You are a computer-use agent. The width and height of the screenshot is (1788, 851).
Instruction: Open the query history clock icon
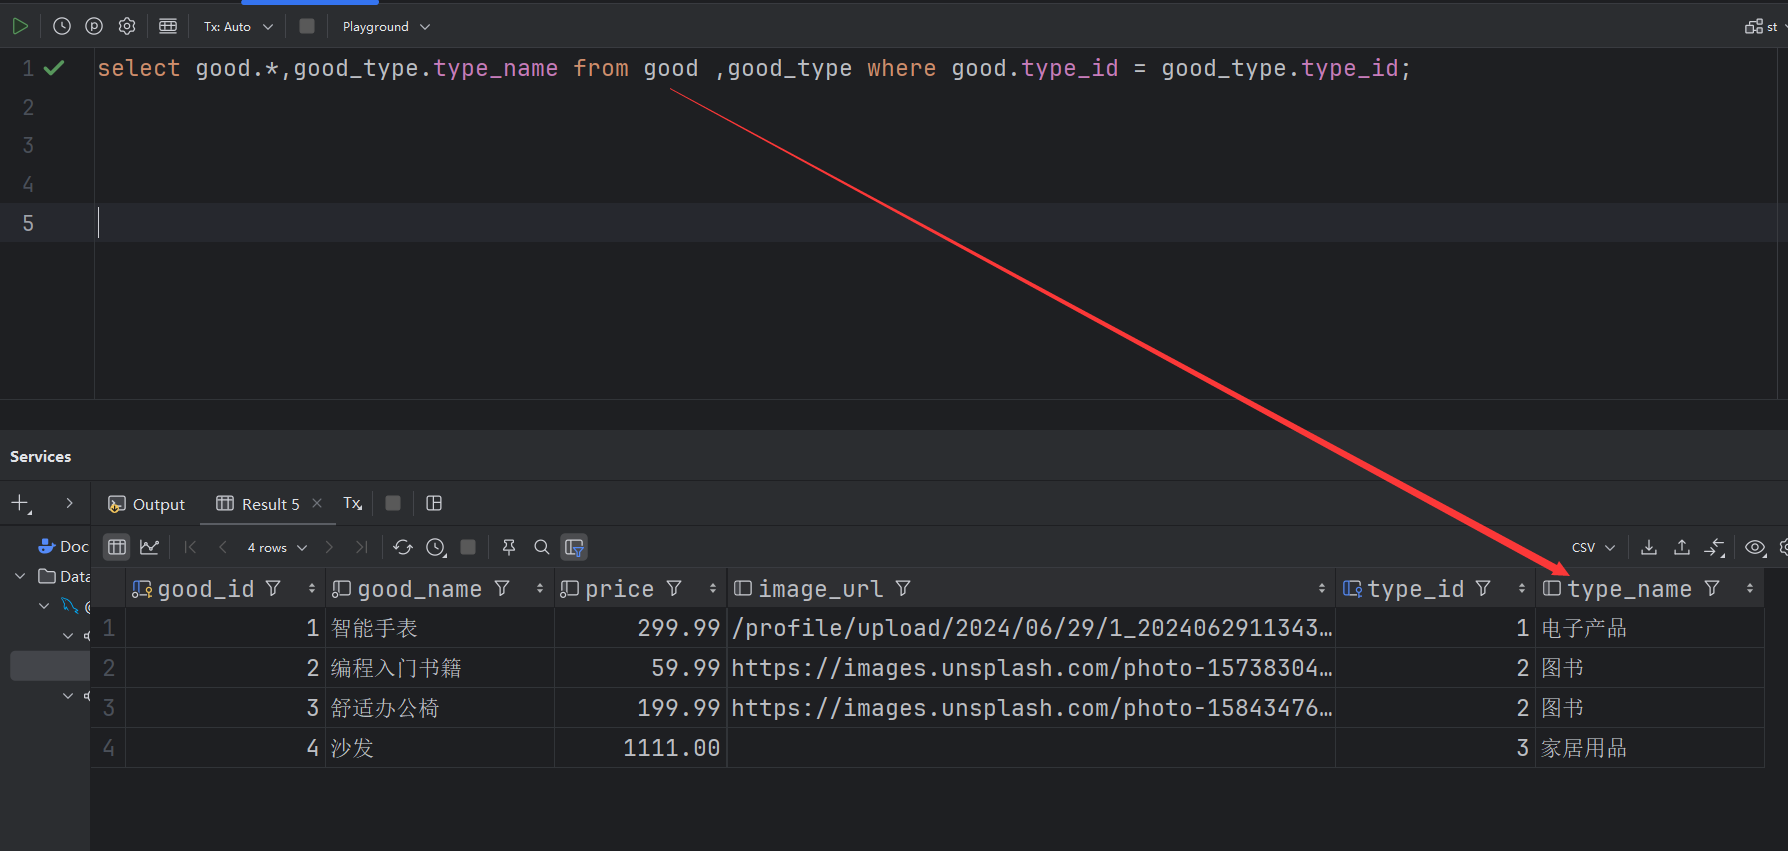[x=62, y=26]
